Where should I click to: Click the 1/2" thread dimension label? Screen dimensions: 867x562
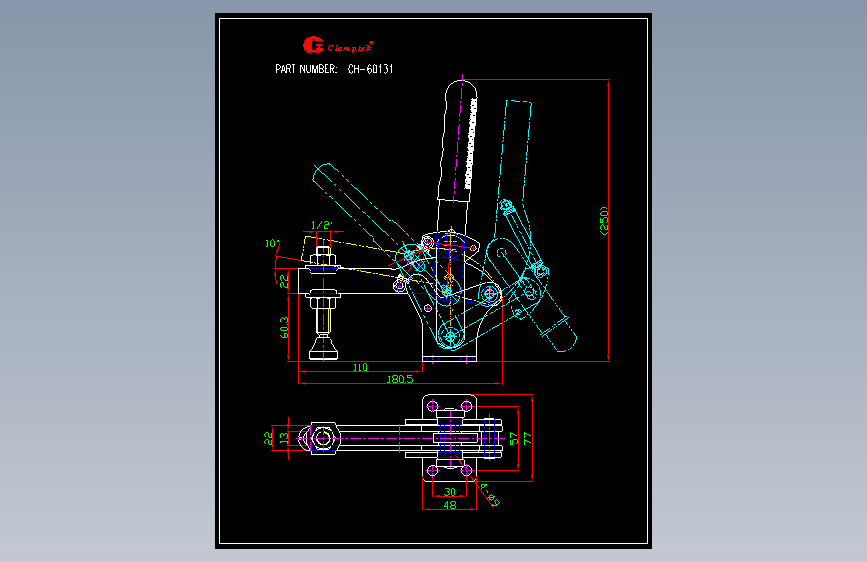point(321,225)
